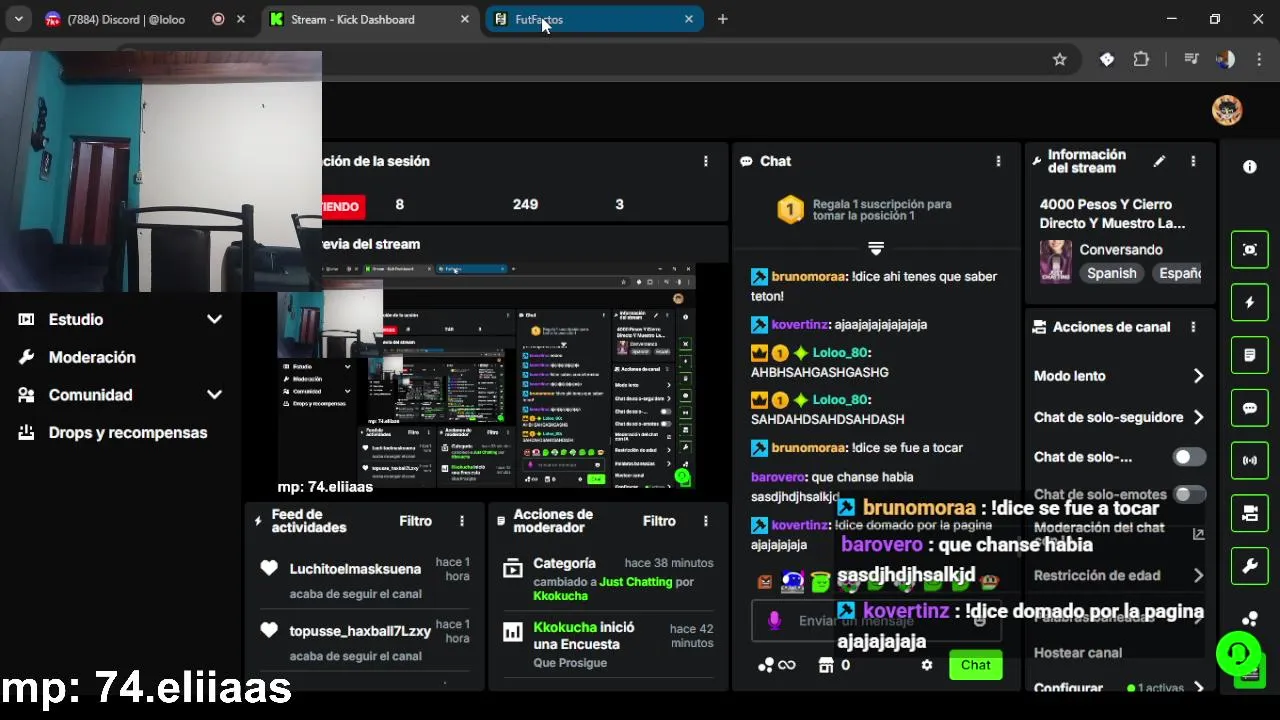The height and width of the screenshot is (720, 1280).
Task: Expand the Comunidad sidebar section
Action: coord(214,395)
